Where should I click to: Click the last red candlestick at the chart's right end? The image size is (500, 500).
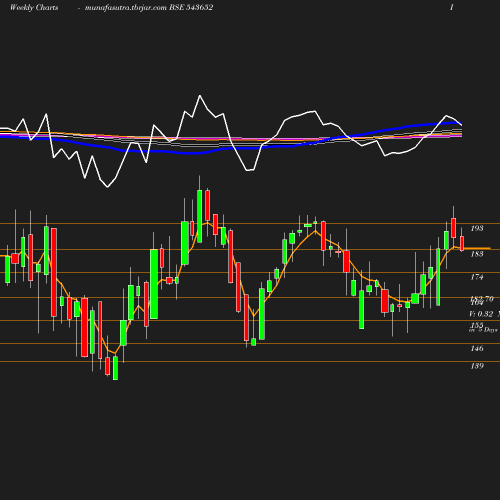(462, 243)
